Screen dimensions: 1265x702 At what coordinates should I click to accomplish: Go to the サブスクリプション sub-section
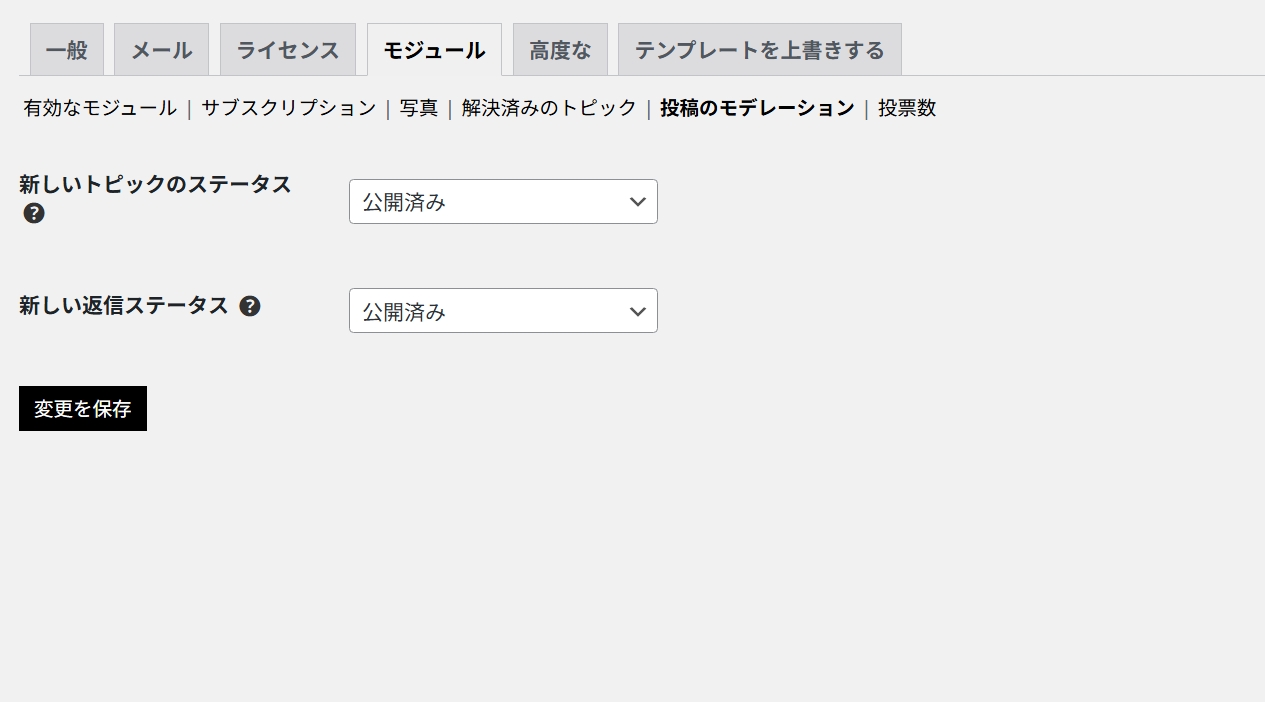click(288, 108)
